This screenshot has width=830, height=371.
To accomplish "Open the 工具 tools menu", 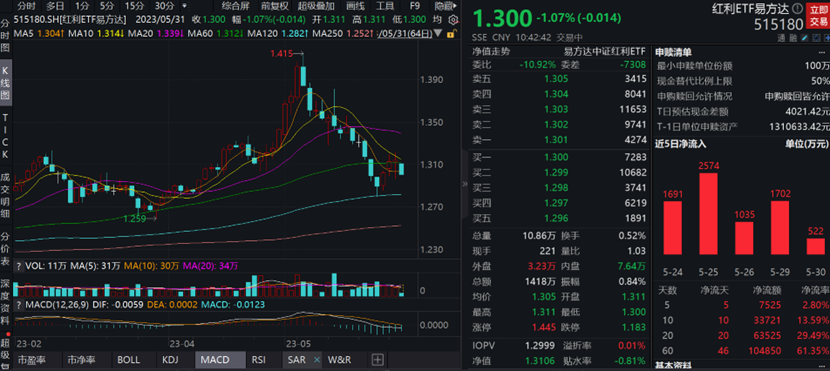I will coord(385,6).
